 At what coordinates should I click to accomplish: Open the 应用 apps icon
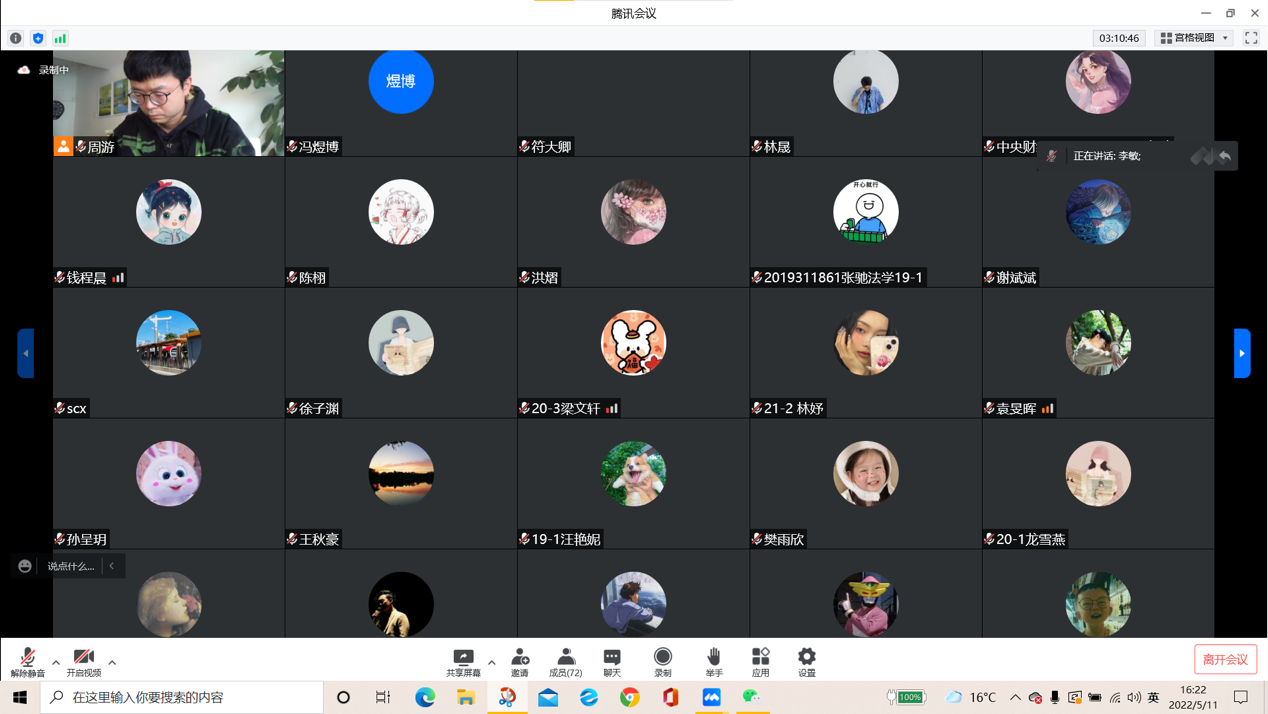(760, 661)
